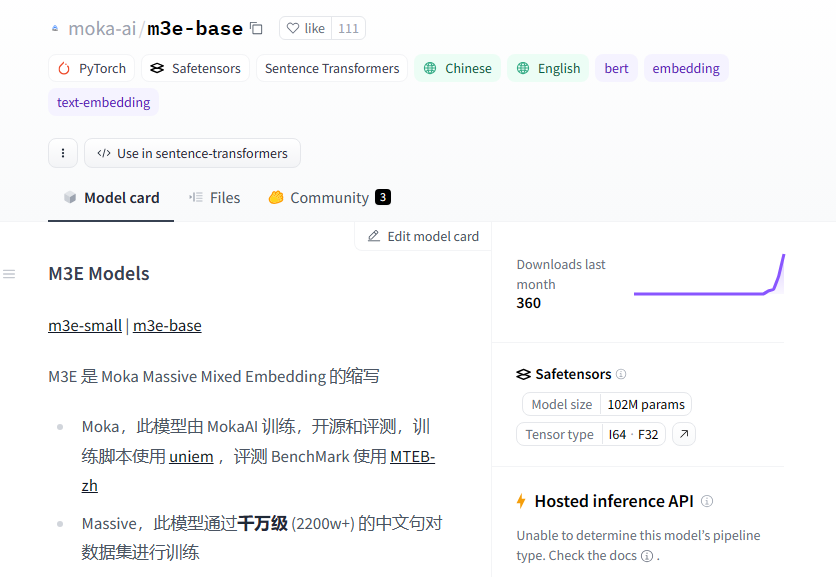Open tensor details with arrow icon

pos(684,434)
